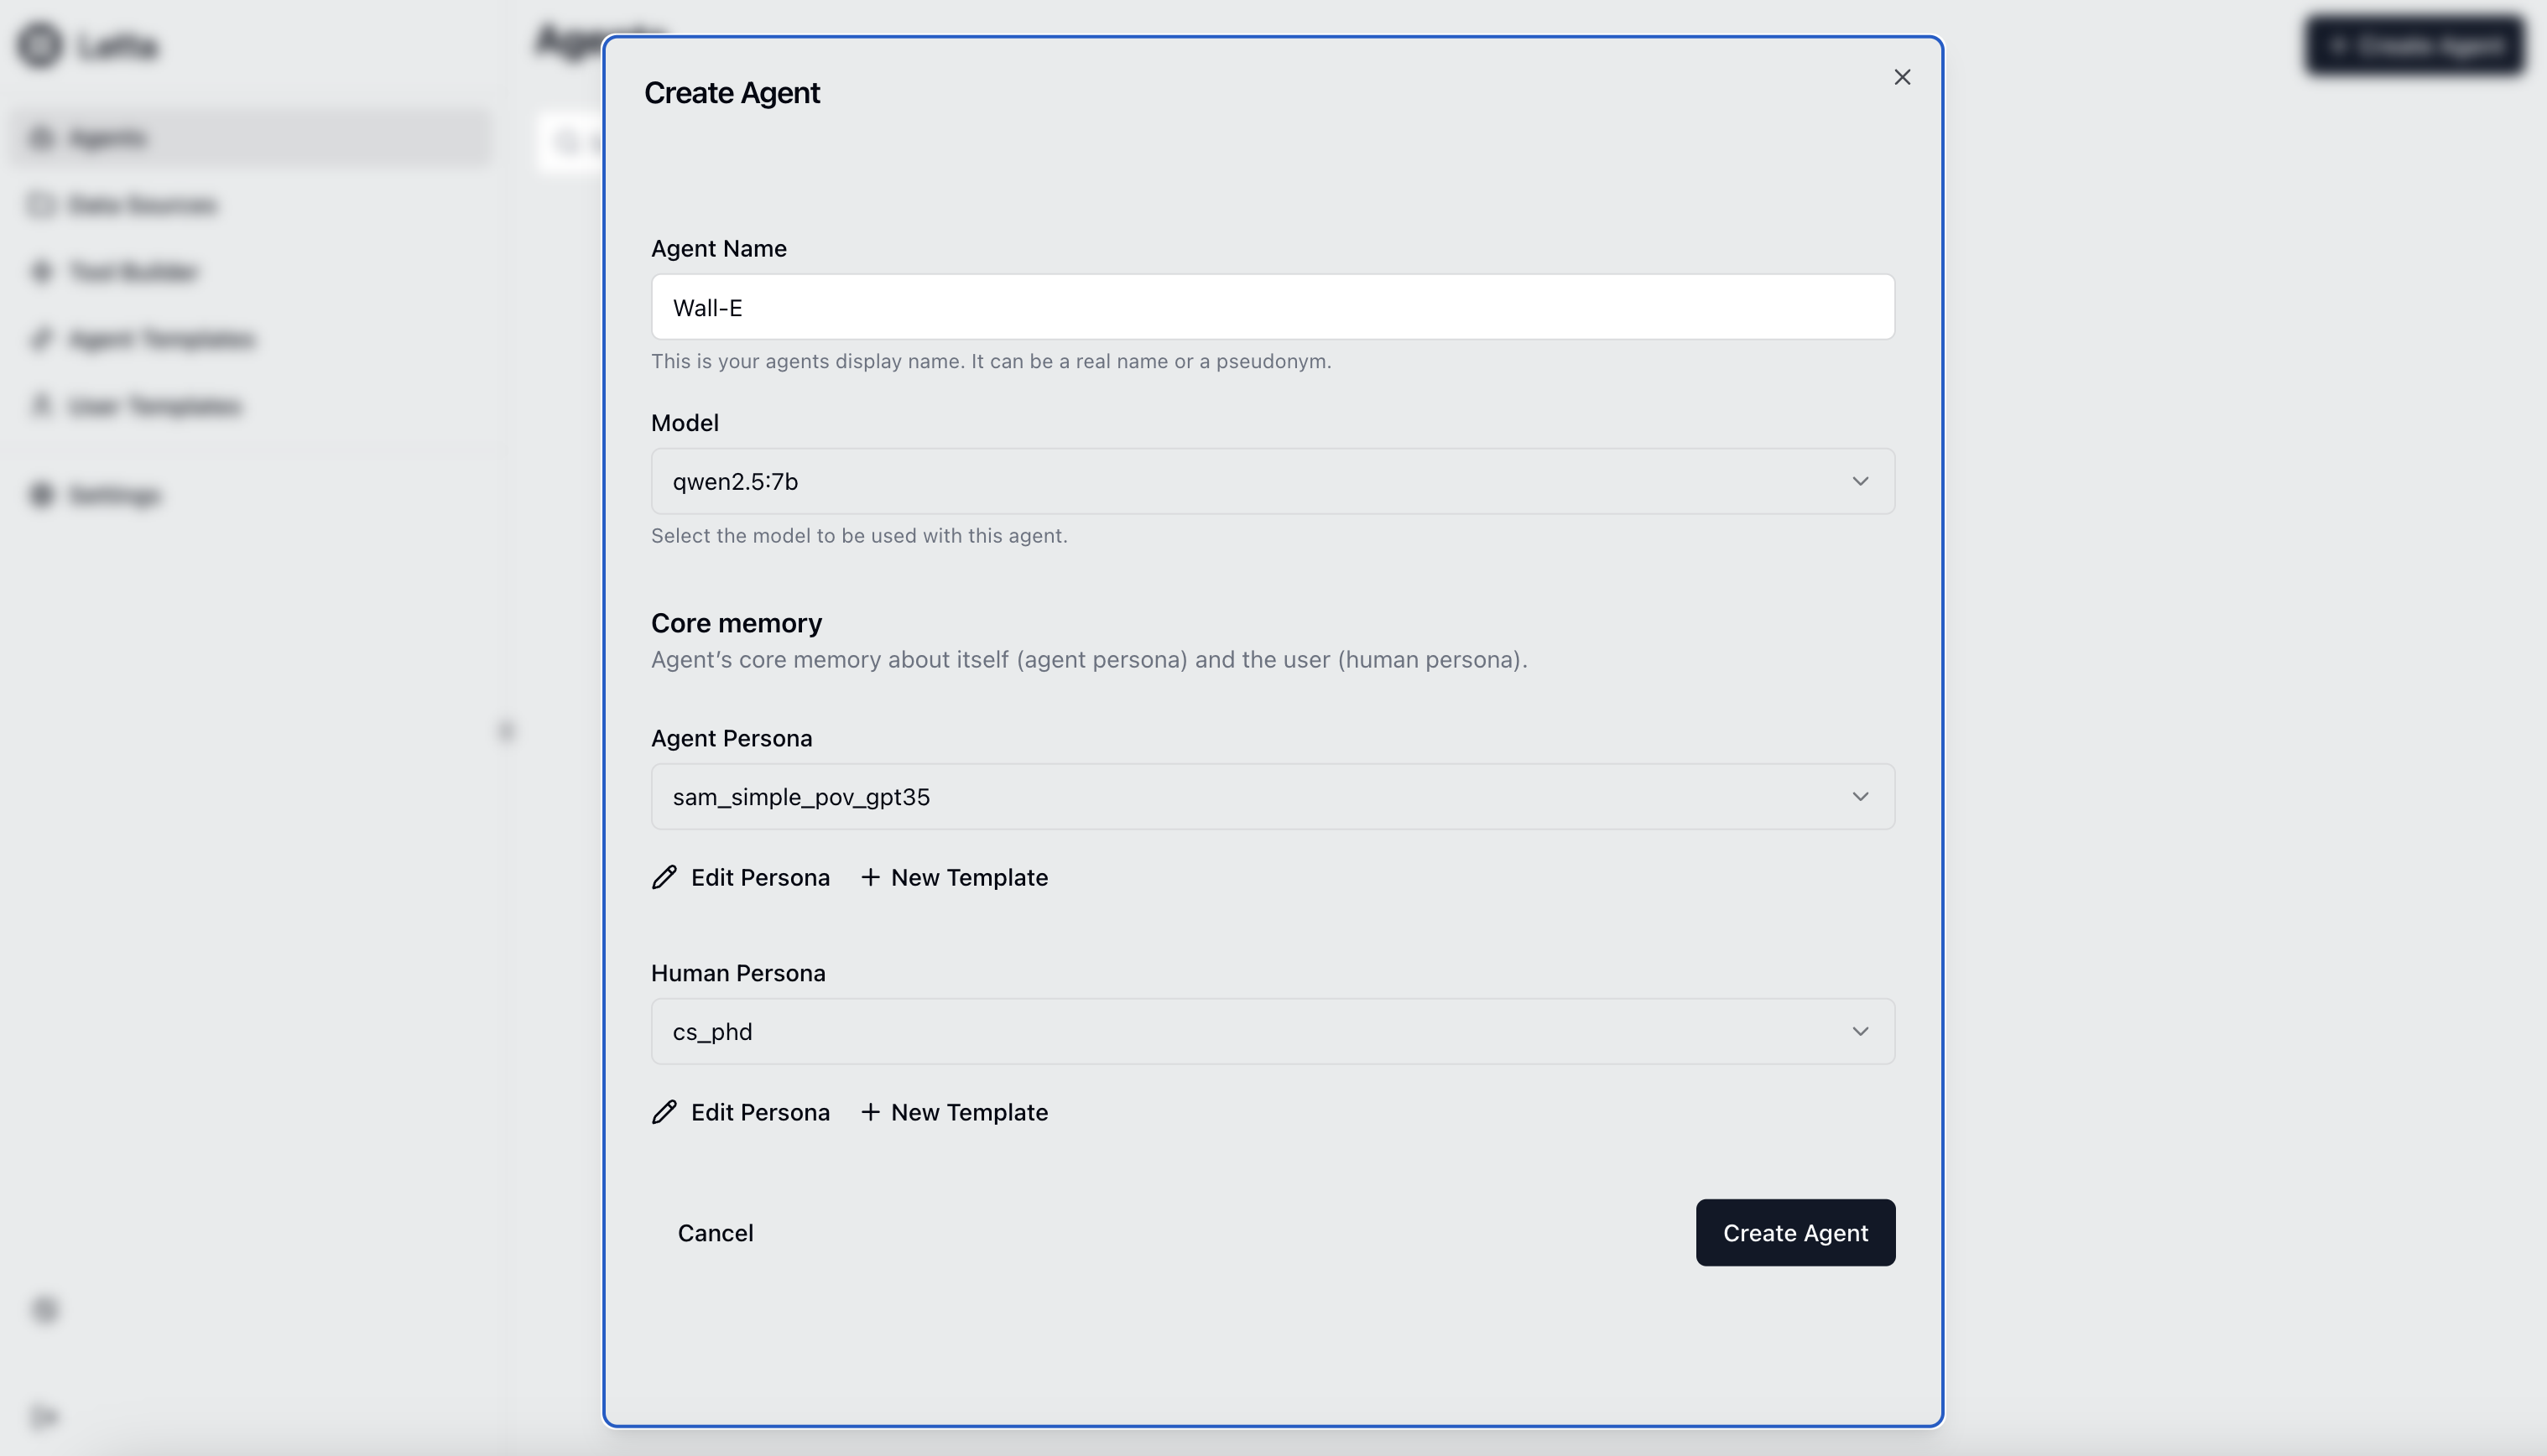Click the pencil icon under Agent Persona dropdown
This screenshot has height=1456, width=2547.
click(664, 877)
